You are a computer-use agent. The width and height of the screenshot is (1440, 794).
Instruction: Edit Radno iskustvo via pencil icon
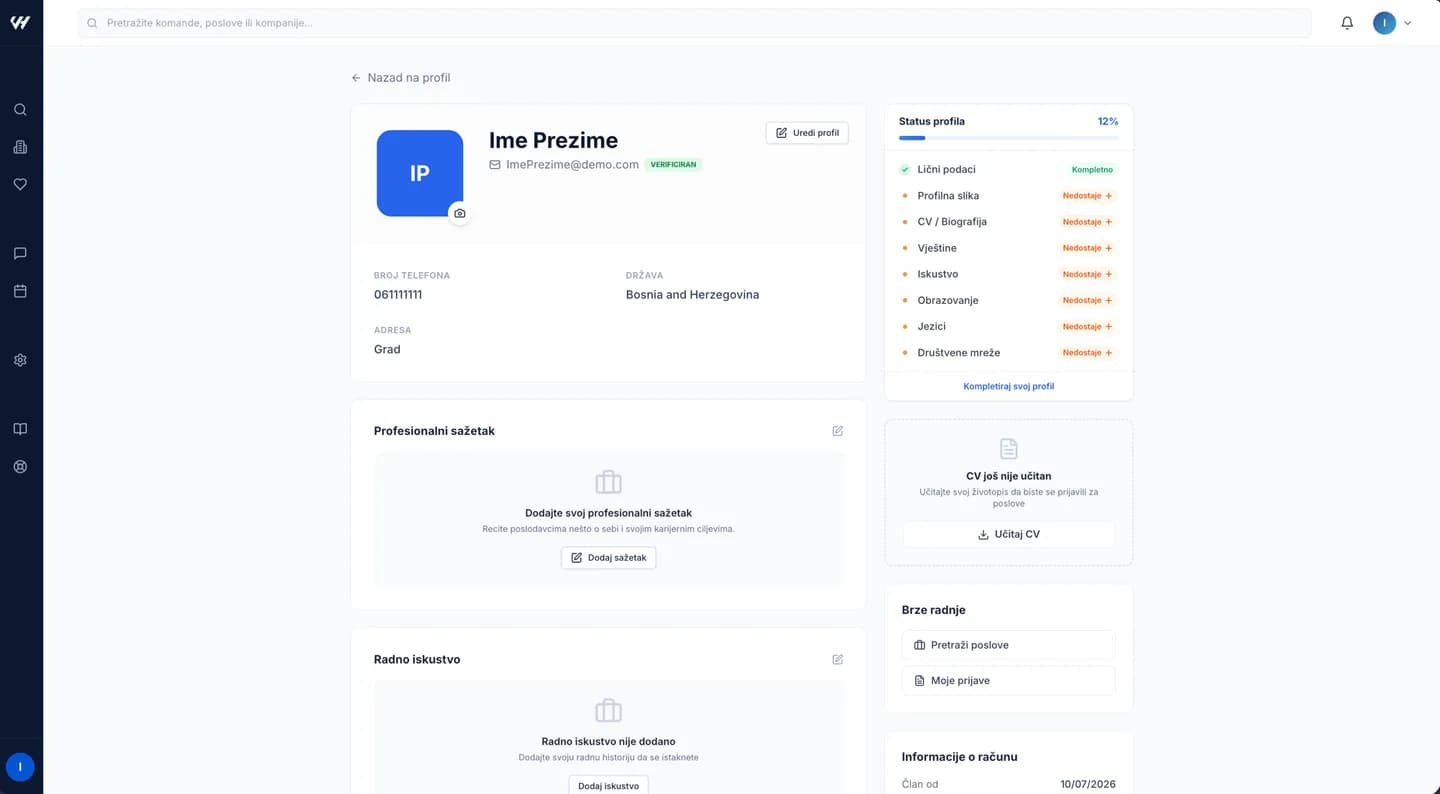pos(838,660)
